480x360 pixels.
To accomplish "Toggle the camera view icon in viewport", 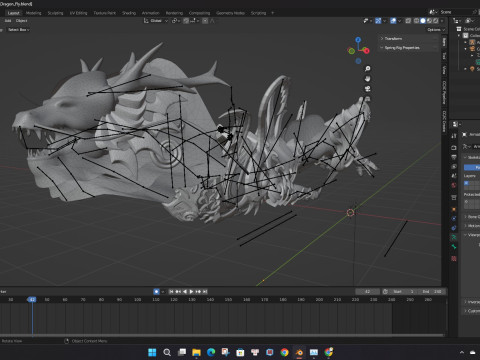I will pyautogui.click(x=367, y=89).
